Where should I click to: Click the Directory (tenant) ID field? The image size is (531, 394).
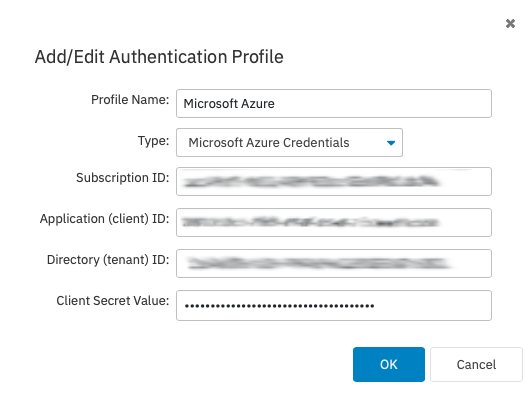pos(334,263)
